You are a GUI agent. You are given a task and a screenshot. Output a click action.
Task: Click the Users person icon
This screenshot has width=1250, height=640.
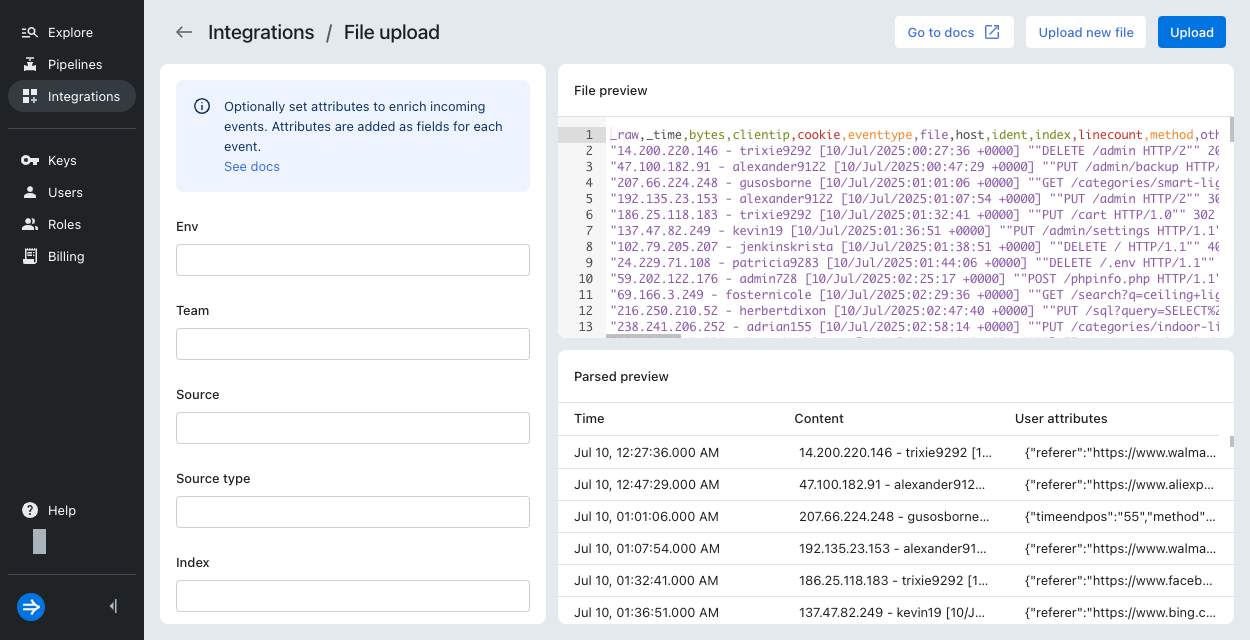pos(30,192)
